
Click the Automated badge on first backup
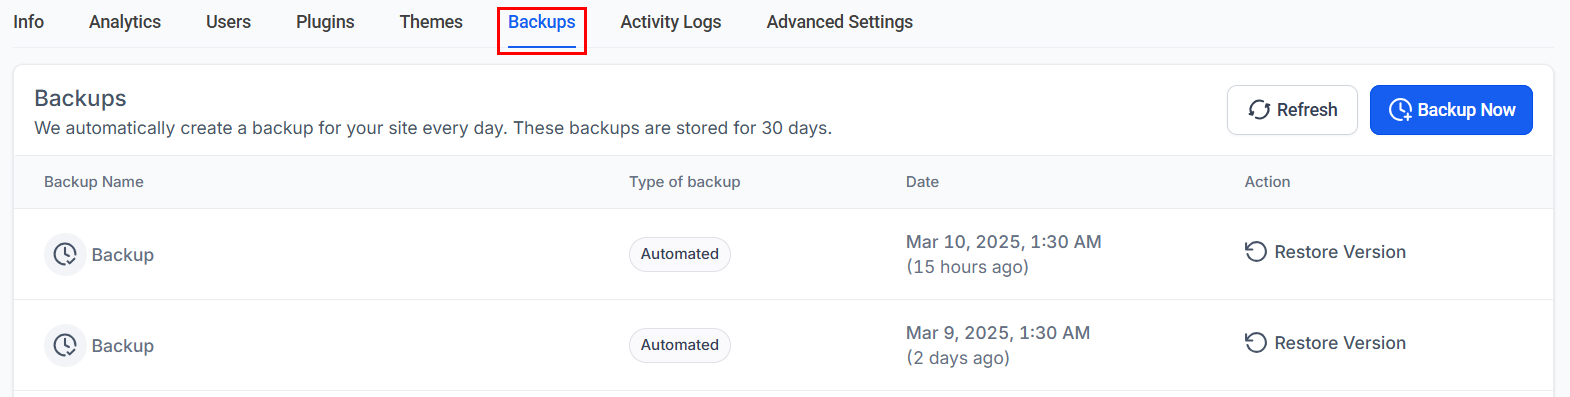[x=680, y=254]
